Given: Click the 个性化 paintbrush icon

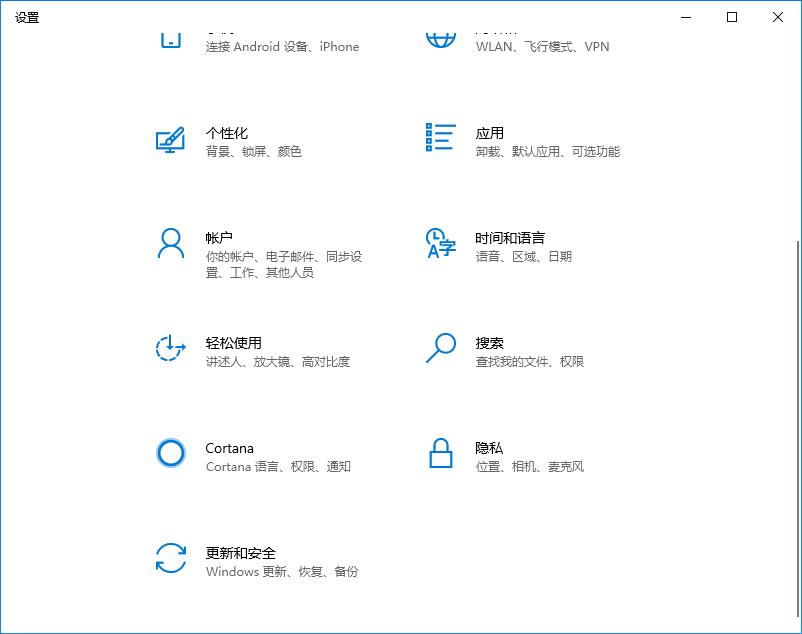Looking at the screenshot, I should pyautogui.click(x=170, y=141).
